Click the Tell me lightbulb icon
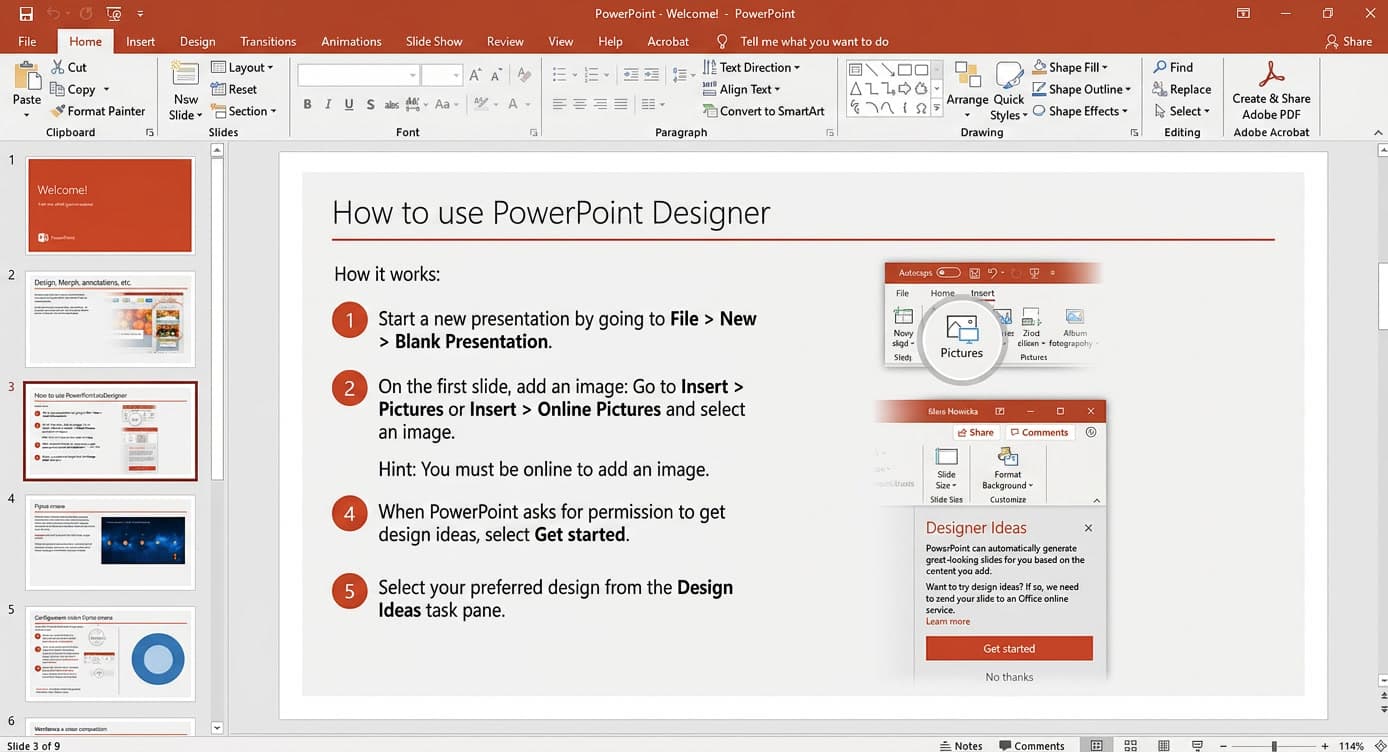Image resolution: width=1388 pixels, height=752 pixels. [722, 42]
